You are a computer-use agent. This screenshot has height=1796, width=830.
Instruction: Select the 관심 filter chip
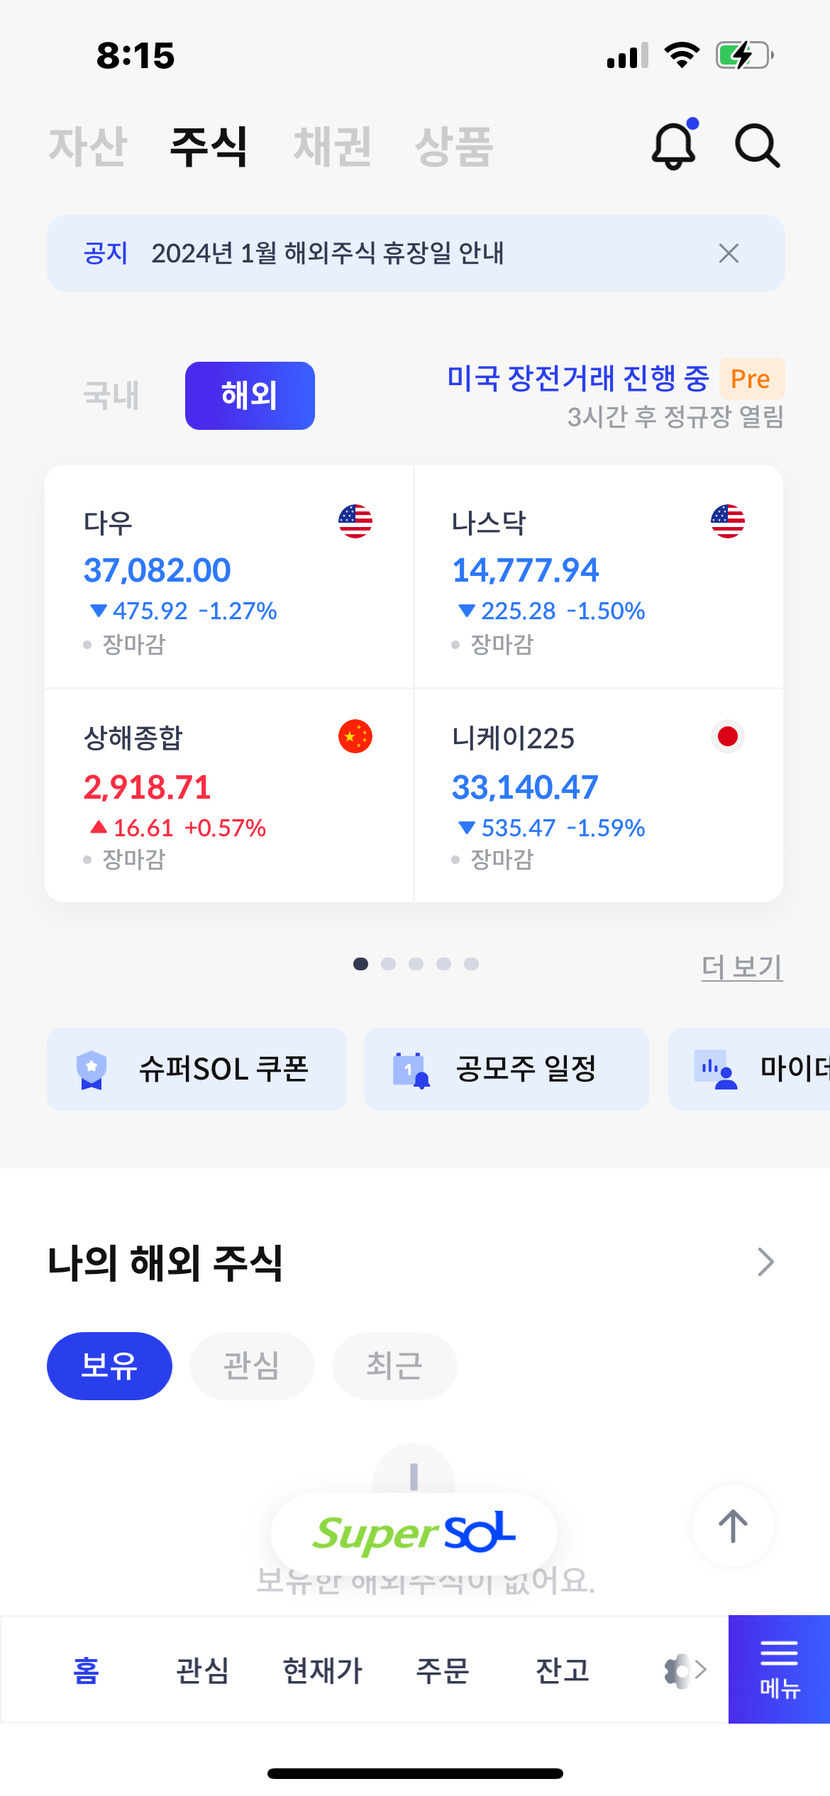[x=252, y=1366]
